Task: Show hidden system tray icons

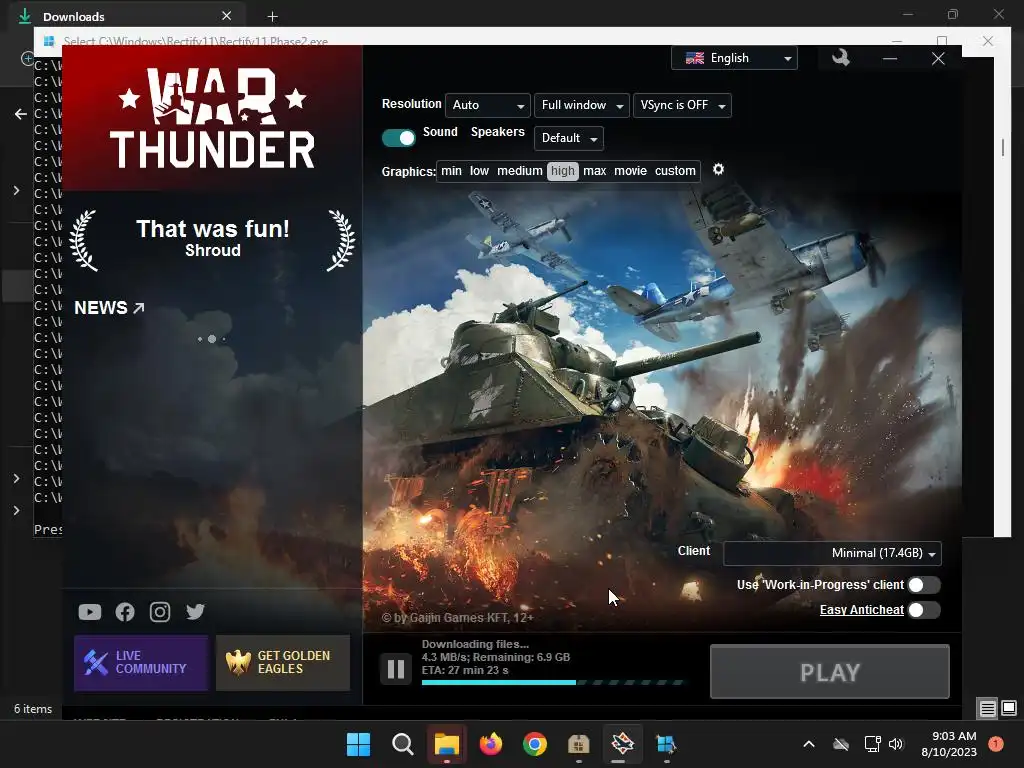Action: click(808, 744)
